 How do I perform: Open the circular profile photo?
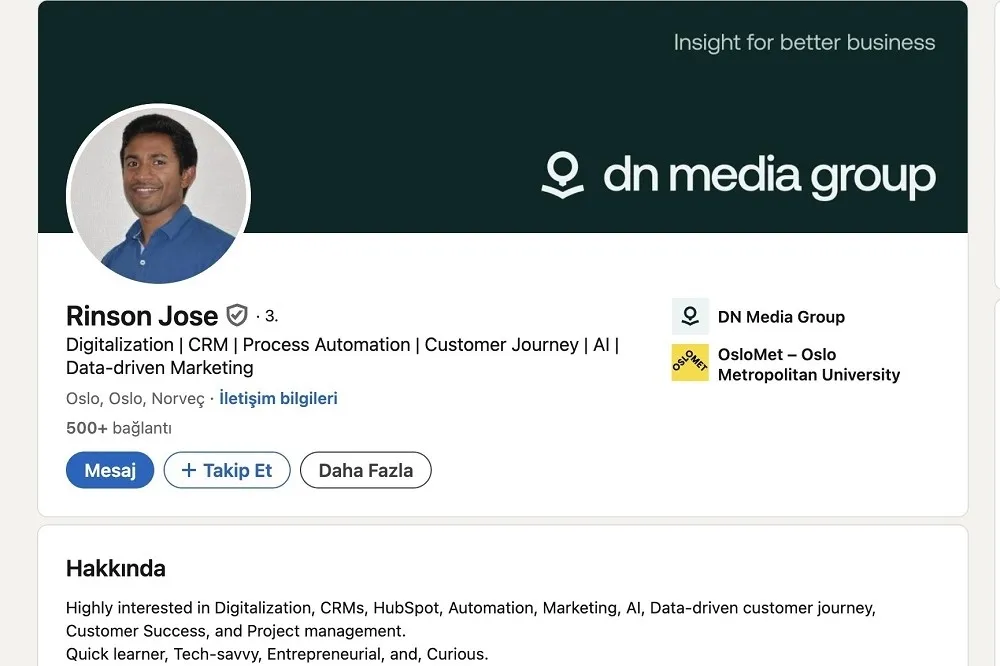(x=158, y=195)
